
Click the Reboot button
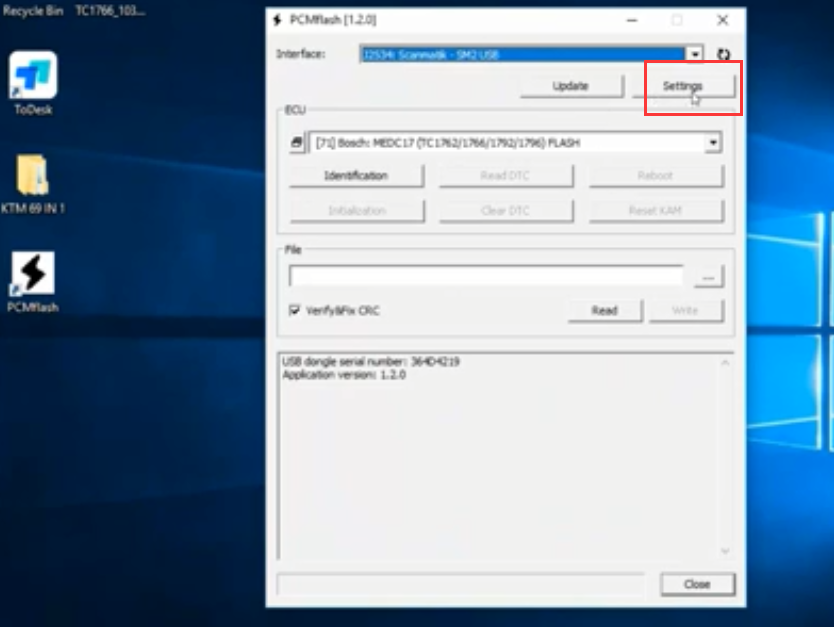point(656,175)
